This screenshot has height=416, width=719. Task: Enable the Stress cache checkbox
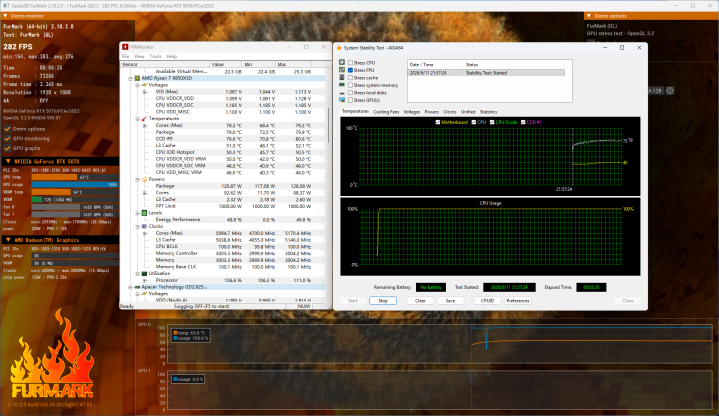(x=350, y=78)
